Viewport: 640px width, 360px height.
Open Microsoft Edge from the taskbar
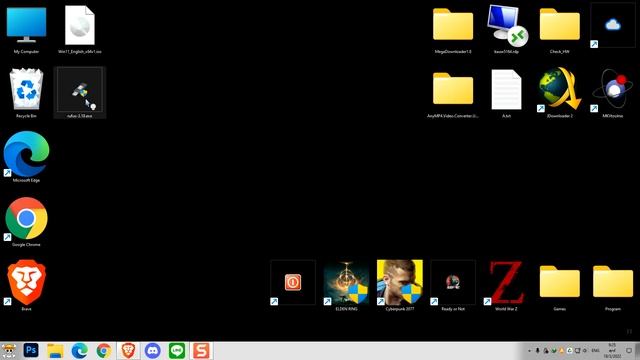tap(80, 351)
